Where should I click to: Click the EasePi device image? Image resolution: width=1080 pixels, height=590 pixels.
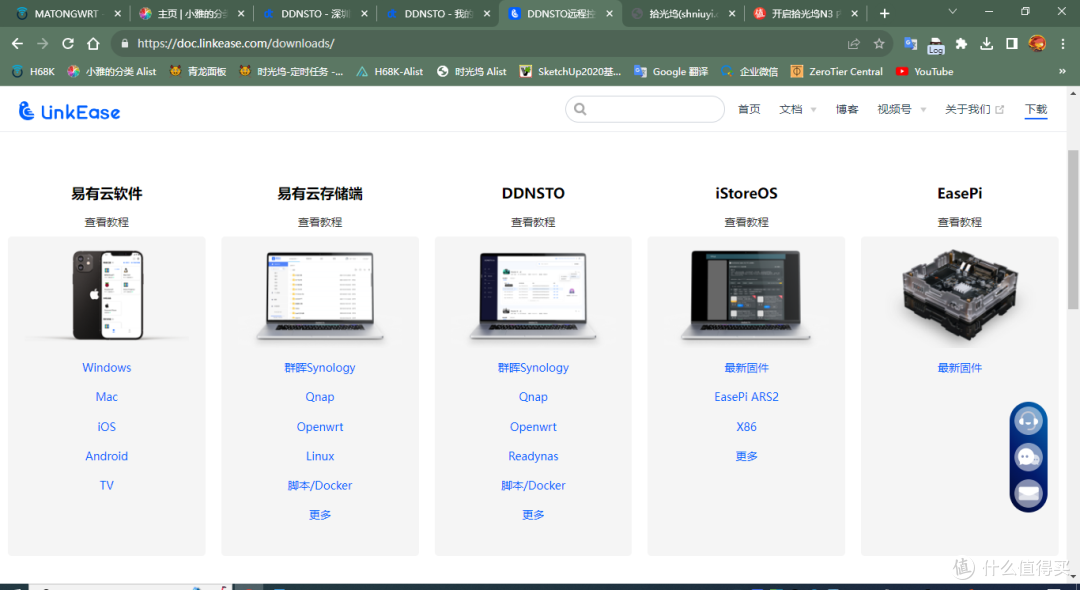pyautogui.click(x=959, y=293)
